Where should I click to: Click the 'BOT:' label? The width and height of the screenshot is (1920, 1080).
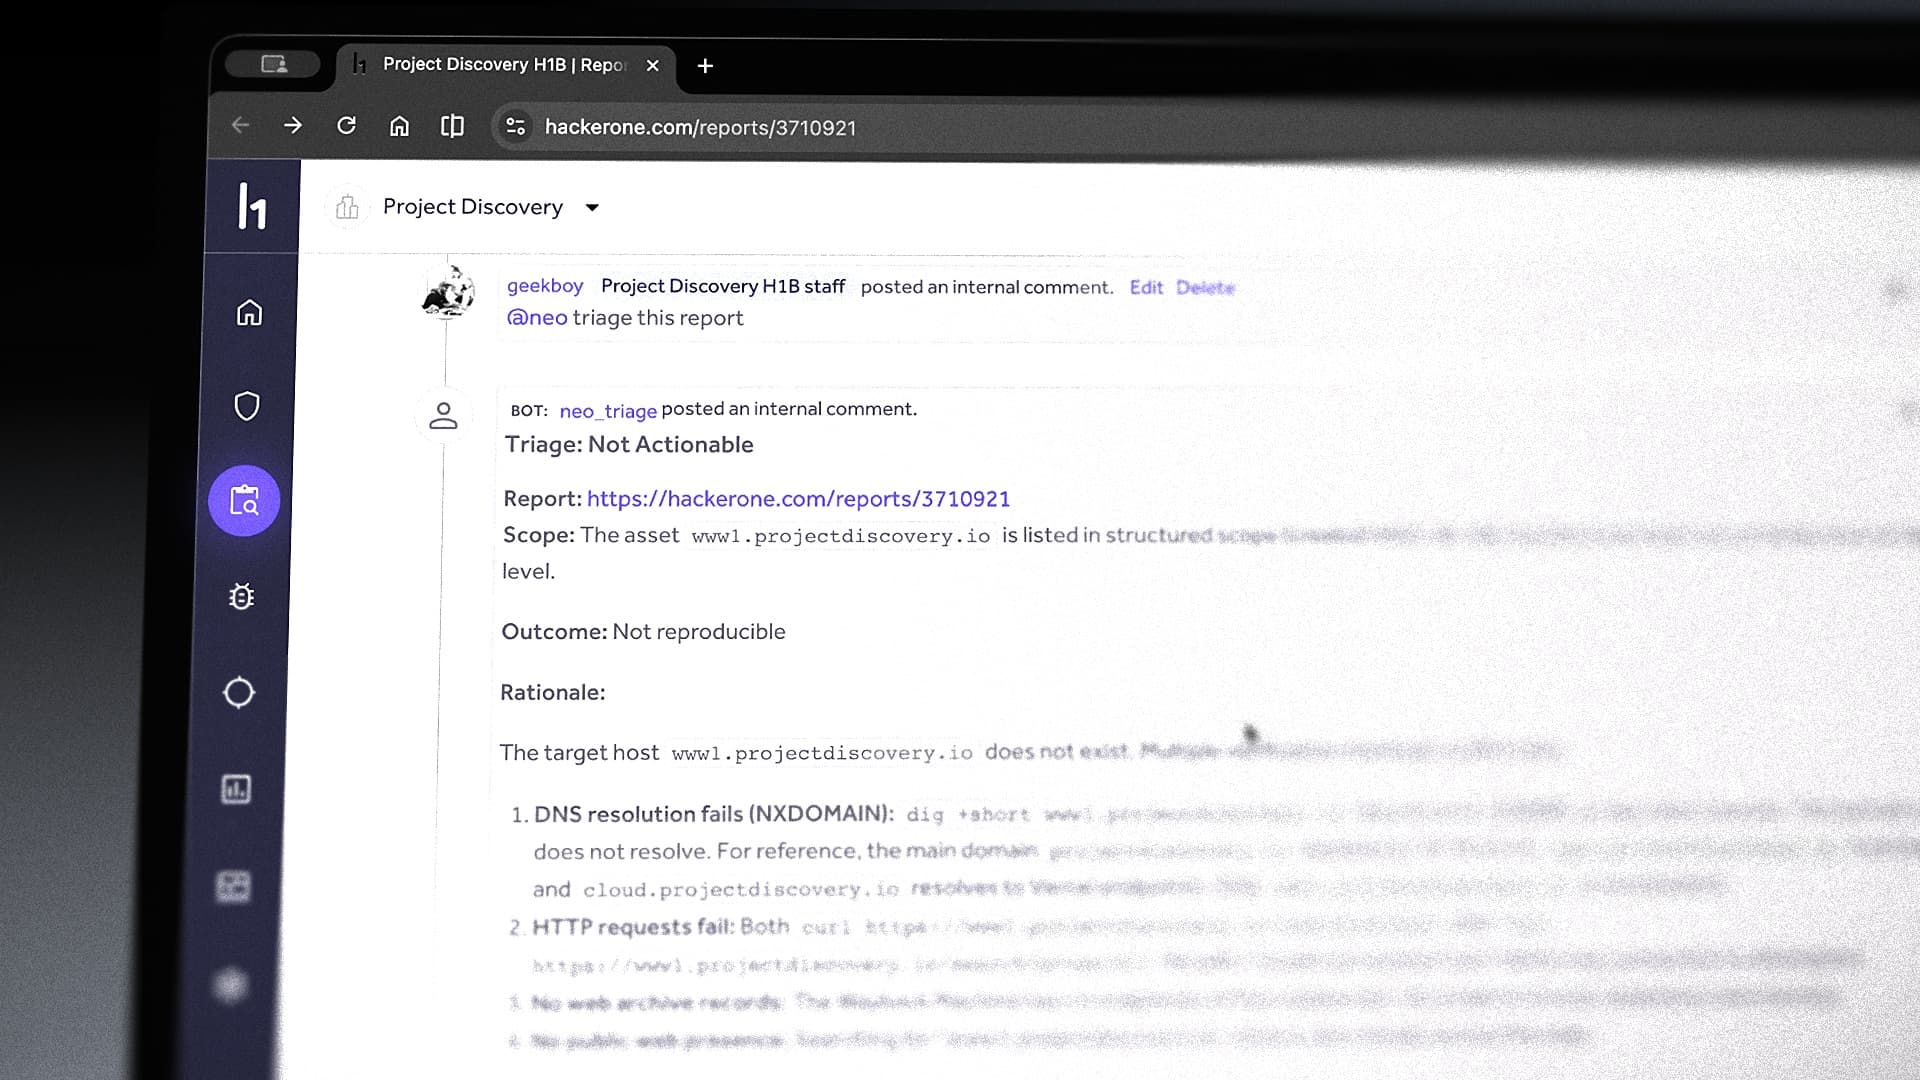click(x=529, y=411)
